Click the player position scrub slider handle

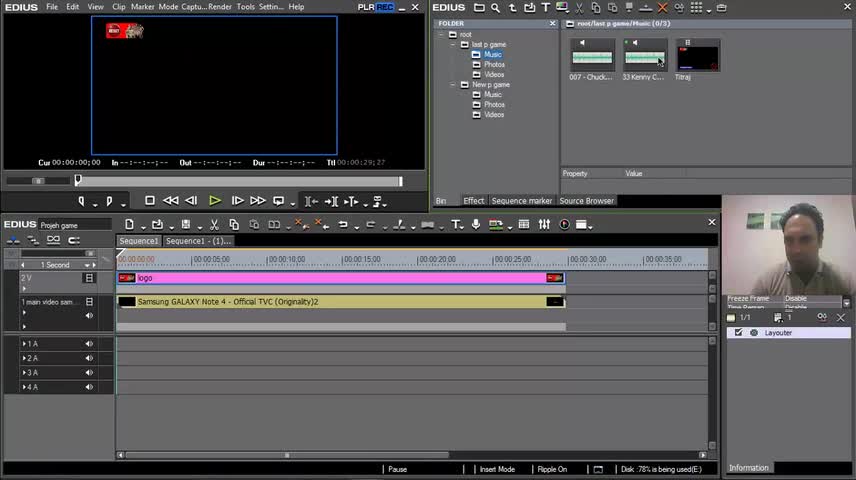(x=78, y=181)
